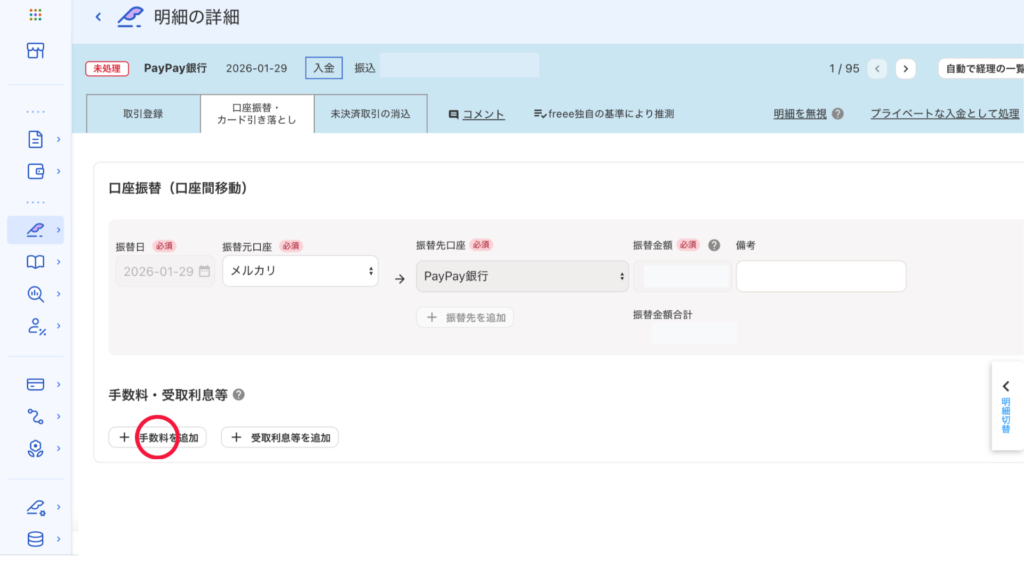
Task: Open the app launcher grid icon
Action: 35,15
